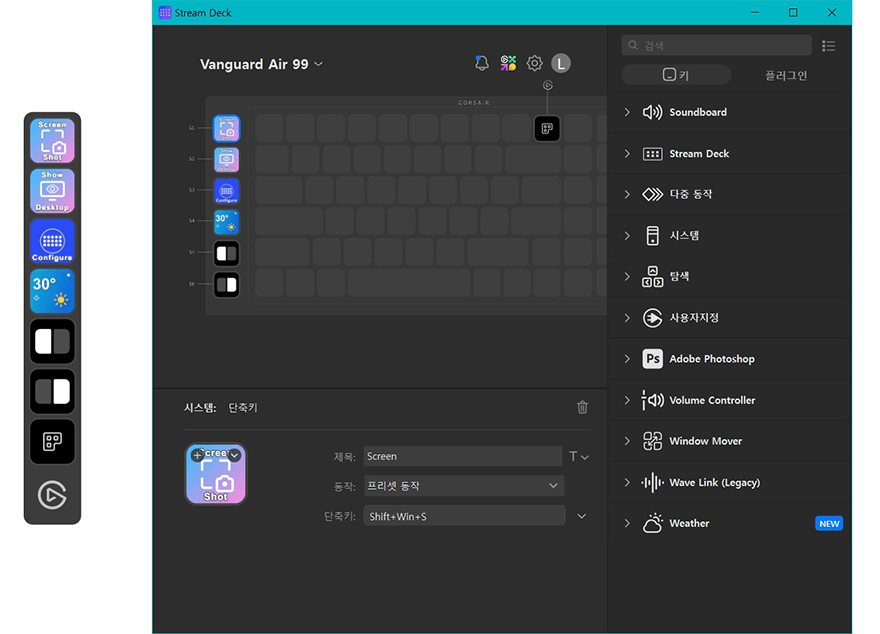Select the S1 Screen Shot key on keyboard layout
Screen dimensions: 880x634
(x=227, y=128)
